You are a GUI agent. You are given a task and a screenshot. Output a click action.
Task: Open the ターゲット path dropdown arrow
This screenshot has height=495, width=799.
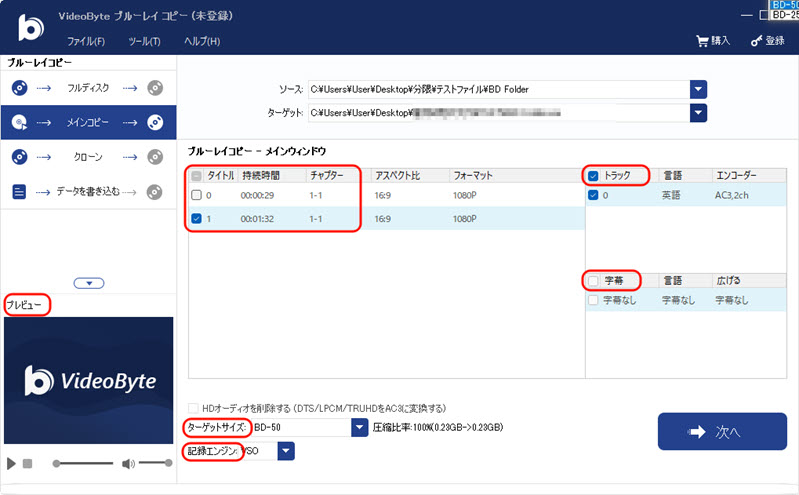[x=698, y=113]
